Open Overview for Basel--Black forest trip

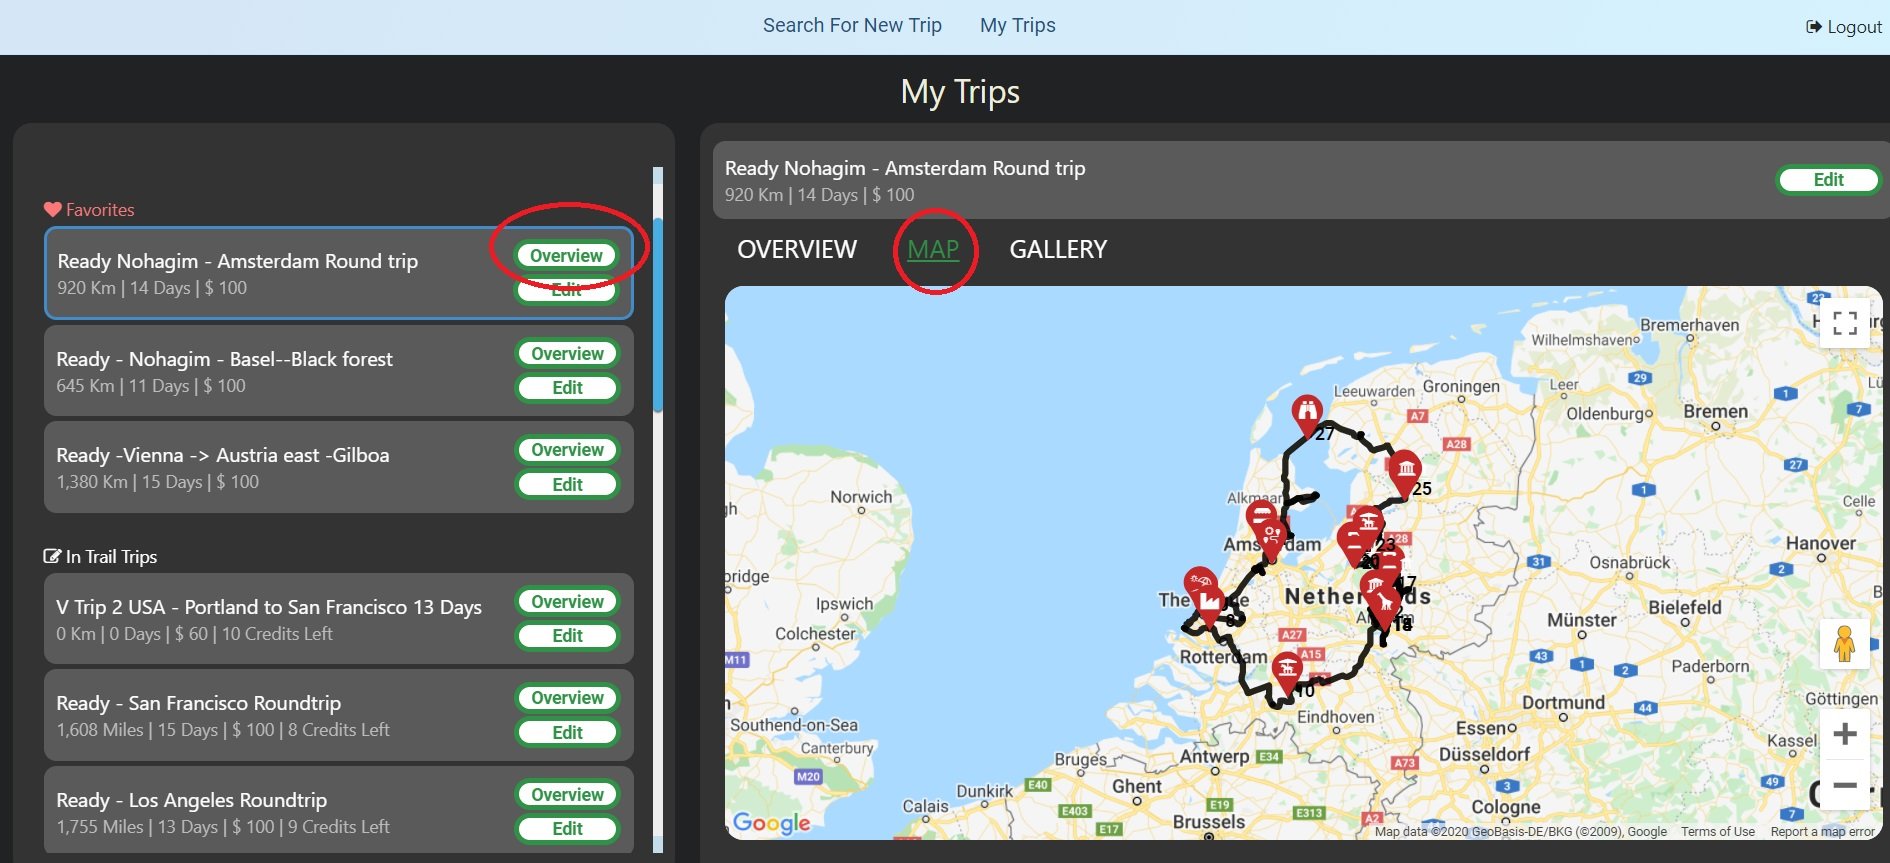[x=567, y=353]
